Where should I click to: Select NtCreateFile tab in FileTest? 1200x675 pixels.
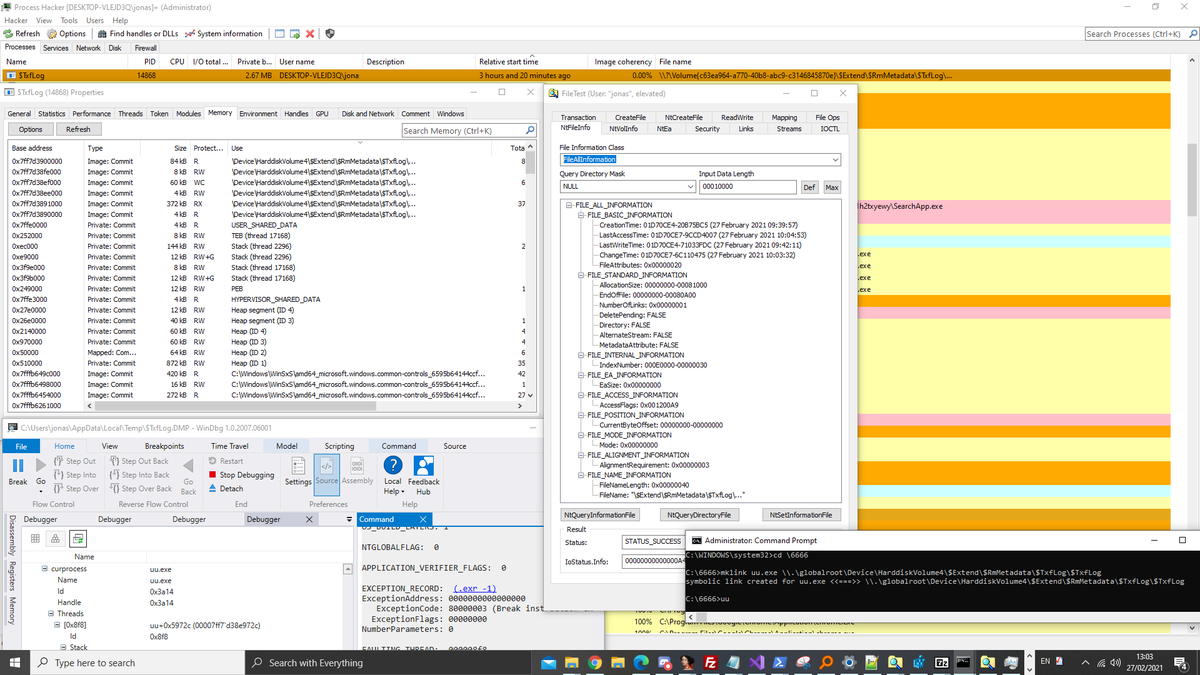click(x=683, y=117)
